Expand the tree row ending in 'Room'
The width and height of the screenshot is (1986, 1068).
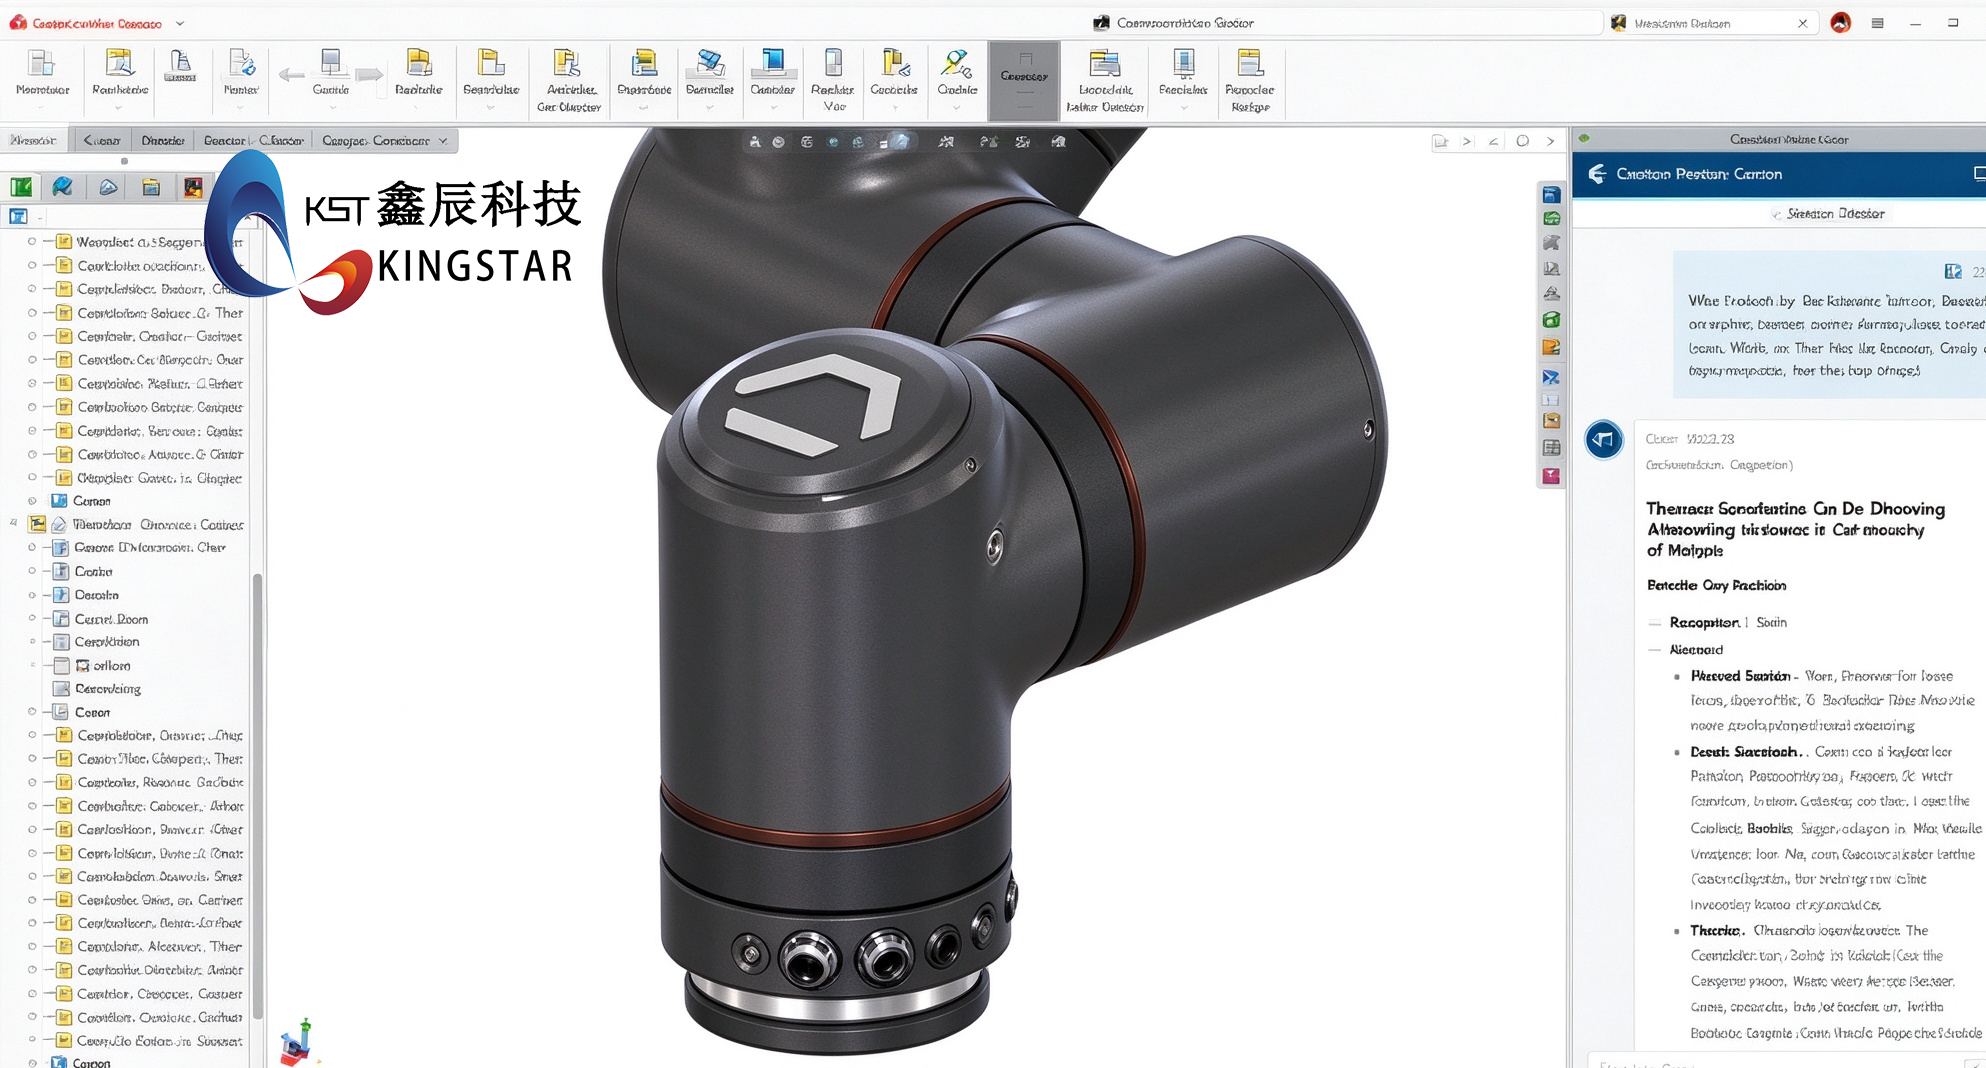[x=32, y=619]
